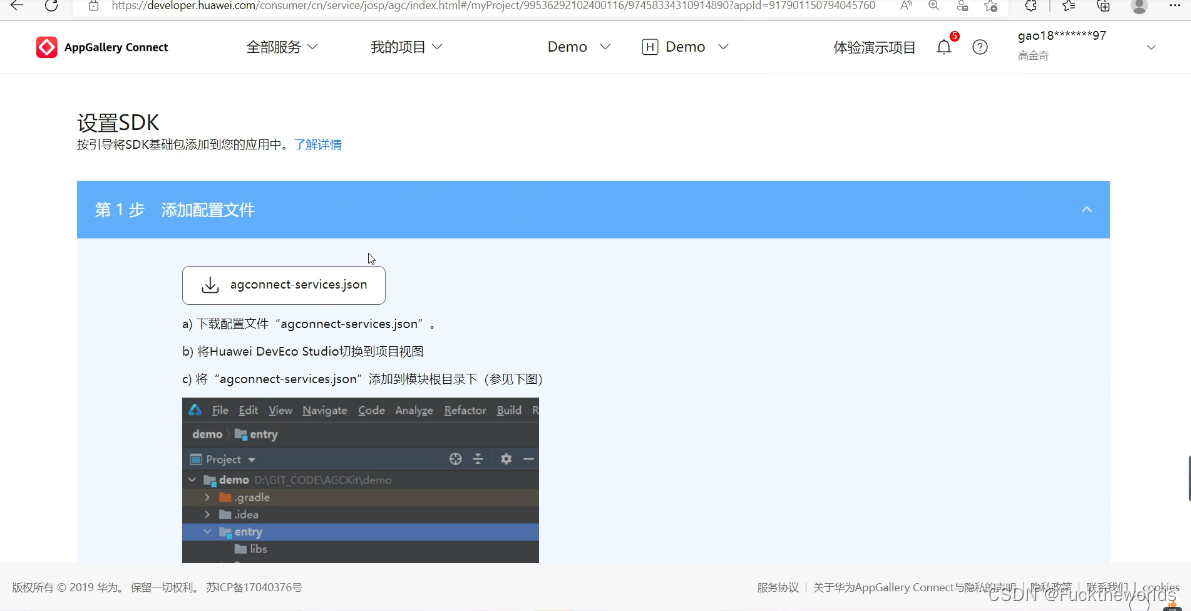Screen dimensions: 1191x611
Task: Expand the Demo project selector
Action: tap(579, 47)
